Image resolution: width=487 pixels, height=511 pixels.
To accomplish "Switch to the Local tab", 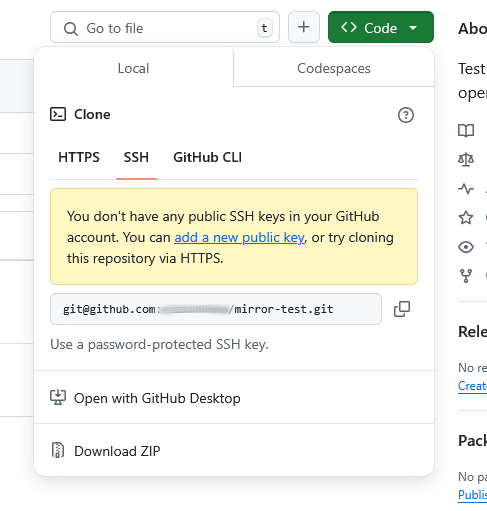I will (133, 68).
